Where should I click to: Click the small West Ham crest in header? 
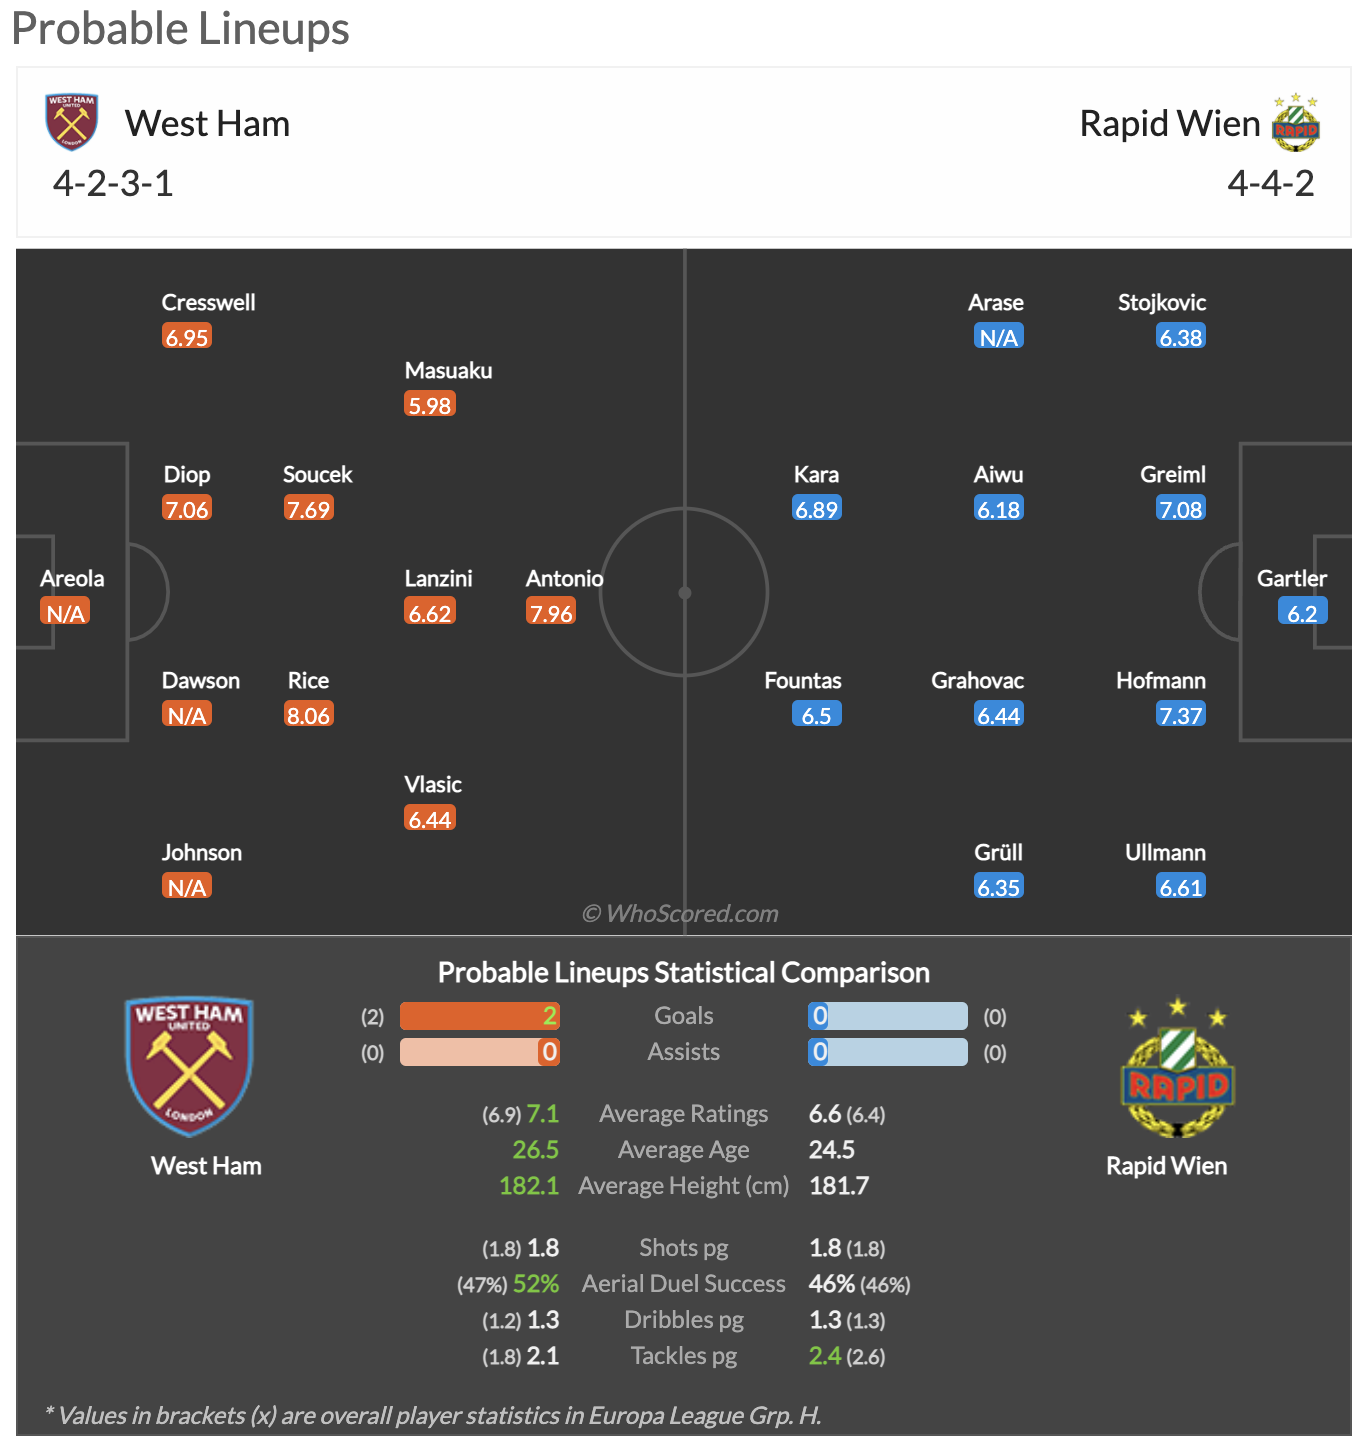point(71,122)
